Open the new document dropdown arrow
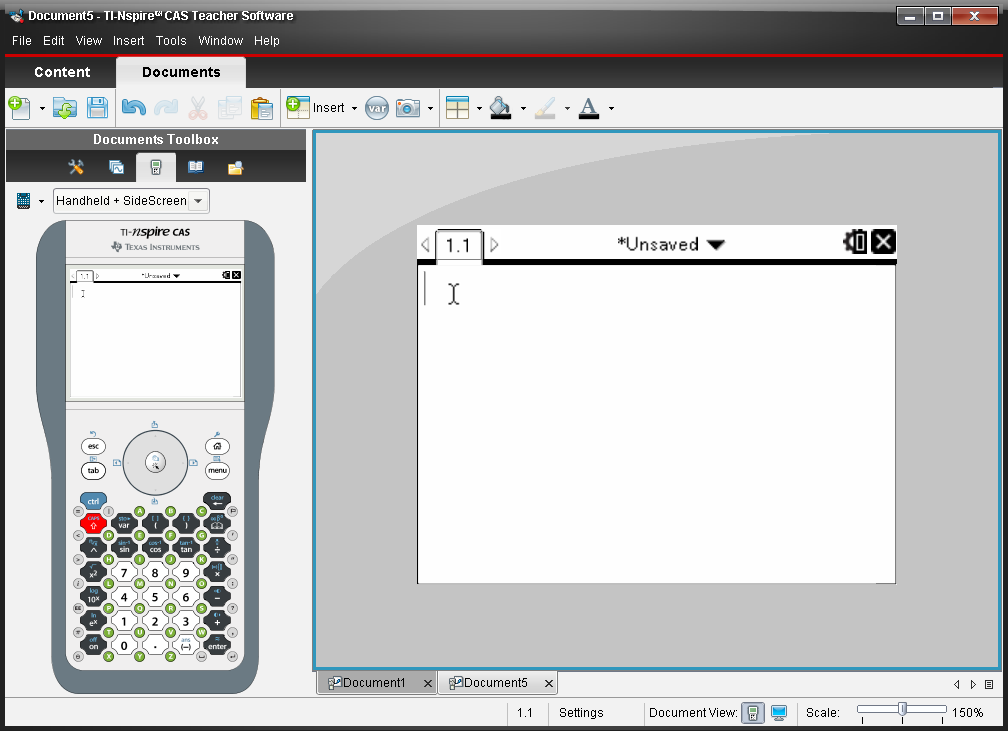Image resolution: width=1008 pixels, height=731 pixels. (x=42, y=109)
